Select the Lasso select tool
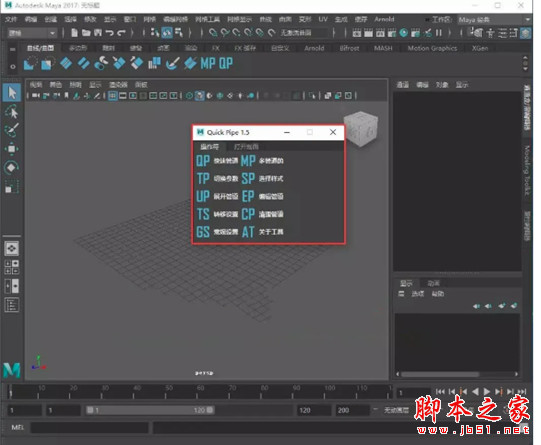The image size is (541, 445). [12, 112]
